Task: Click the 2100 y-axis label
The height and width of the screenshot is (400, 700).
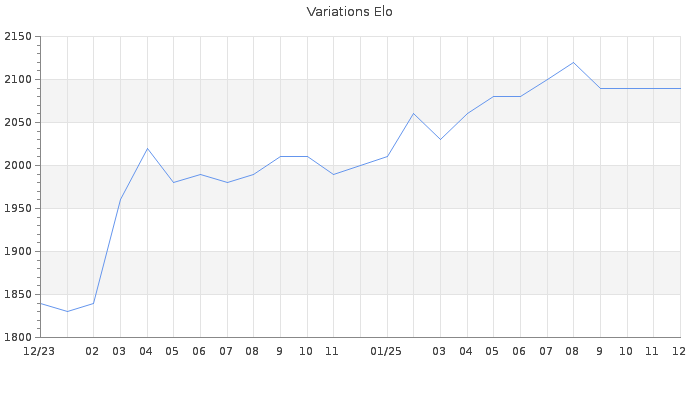Action: 17,80
